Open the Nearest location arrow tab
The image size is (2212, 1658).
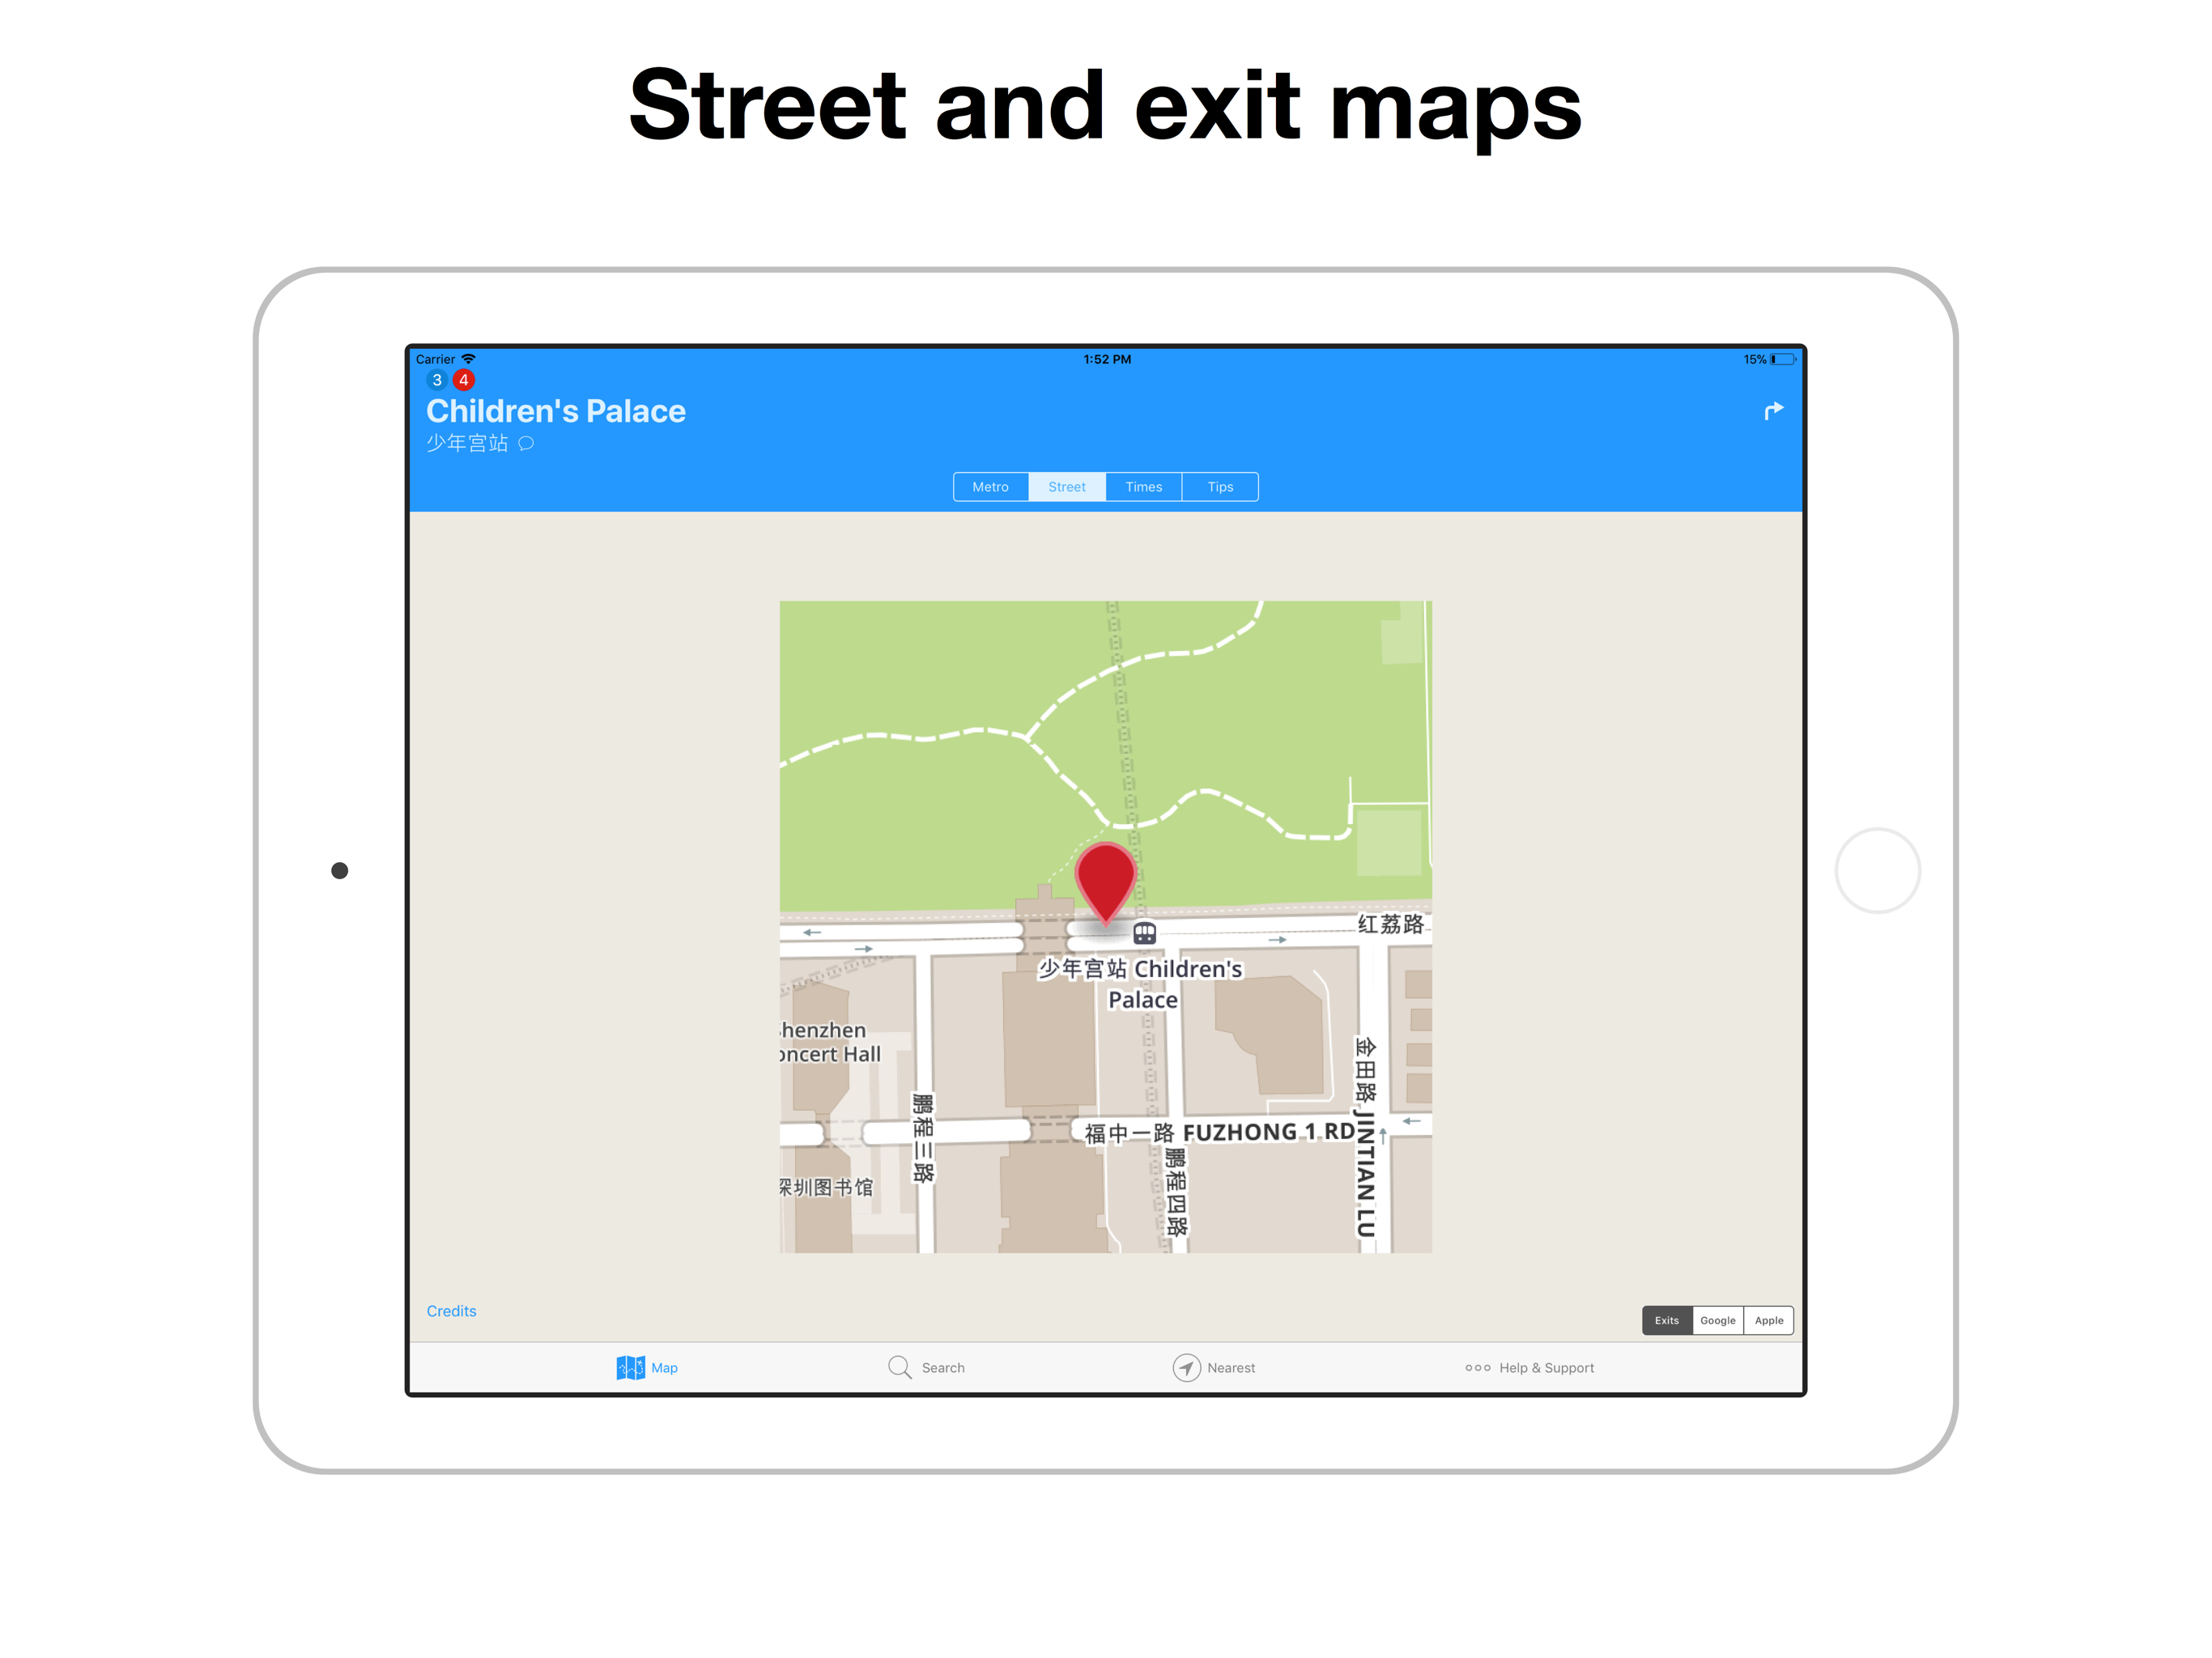coord(1186,1367)
